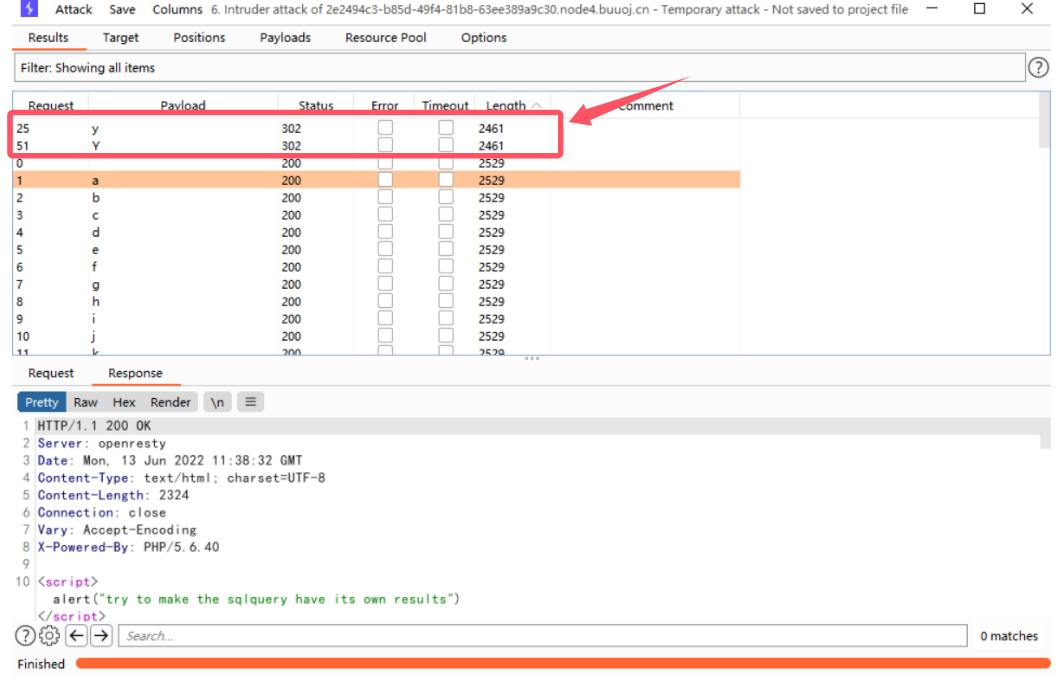The width and height of the screenshot is (1059, 688).
Task: Switch to the Payloads tab
Action: click(x=285, y=37)
